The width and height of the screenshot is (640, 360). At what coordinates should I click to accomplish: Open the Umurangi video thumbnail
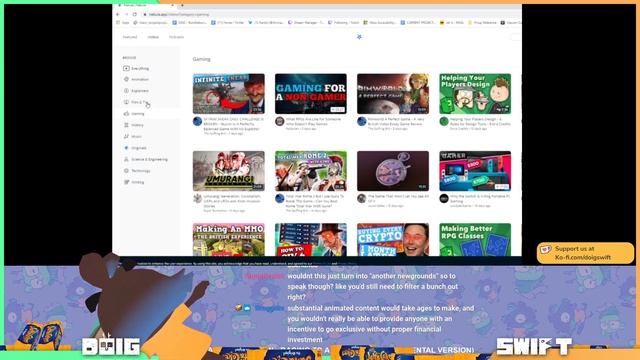point(229,171)
